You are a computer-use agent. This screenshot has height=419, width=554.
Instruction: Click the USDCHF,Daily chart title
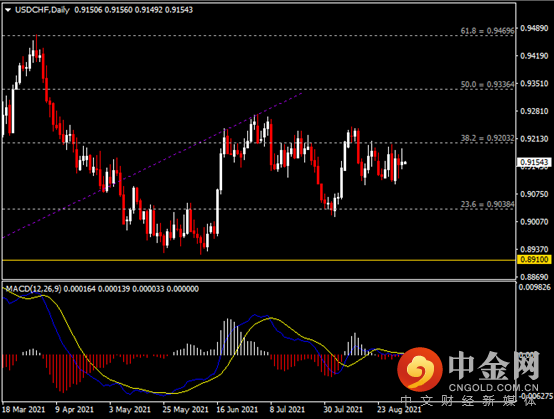tap(42, 10)
